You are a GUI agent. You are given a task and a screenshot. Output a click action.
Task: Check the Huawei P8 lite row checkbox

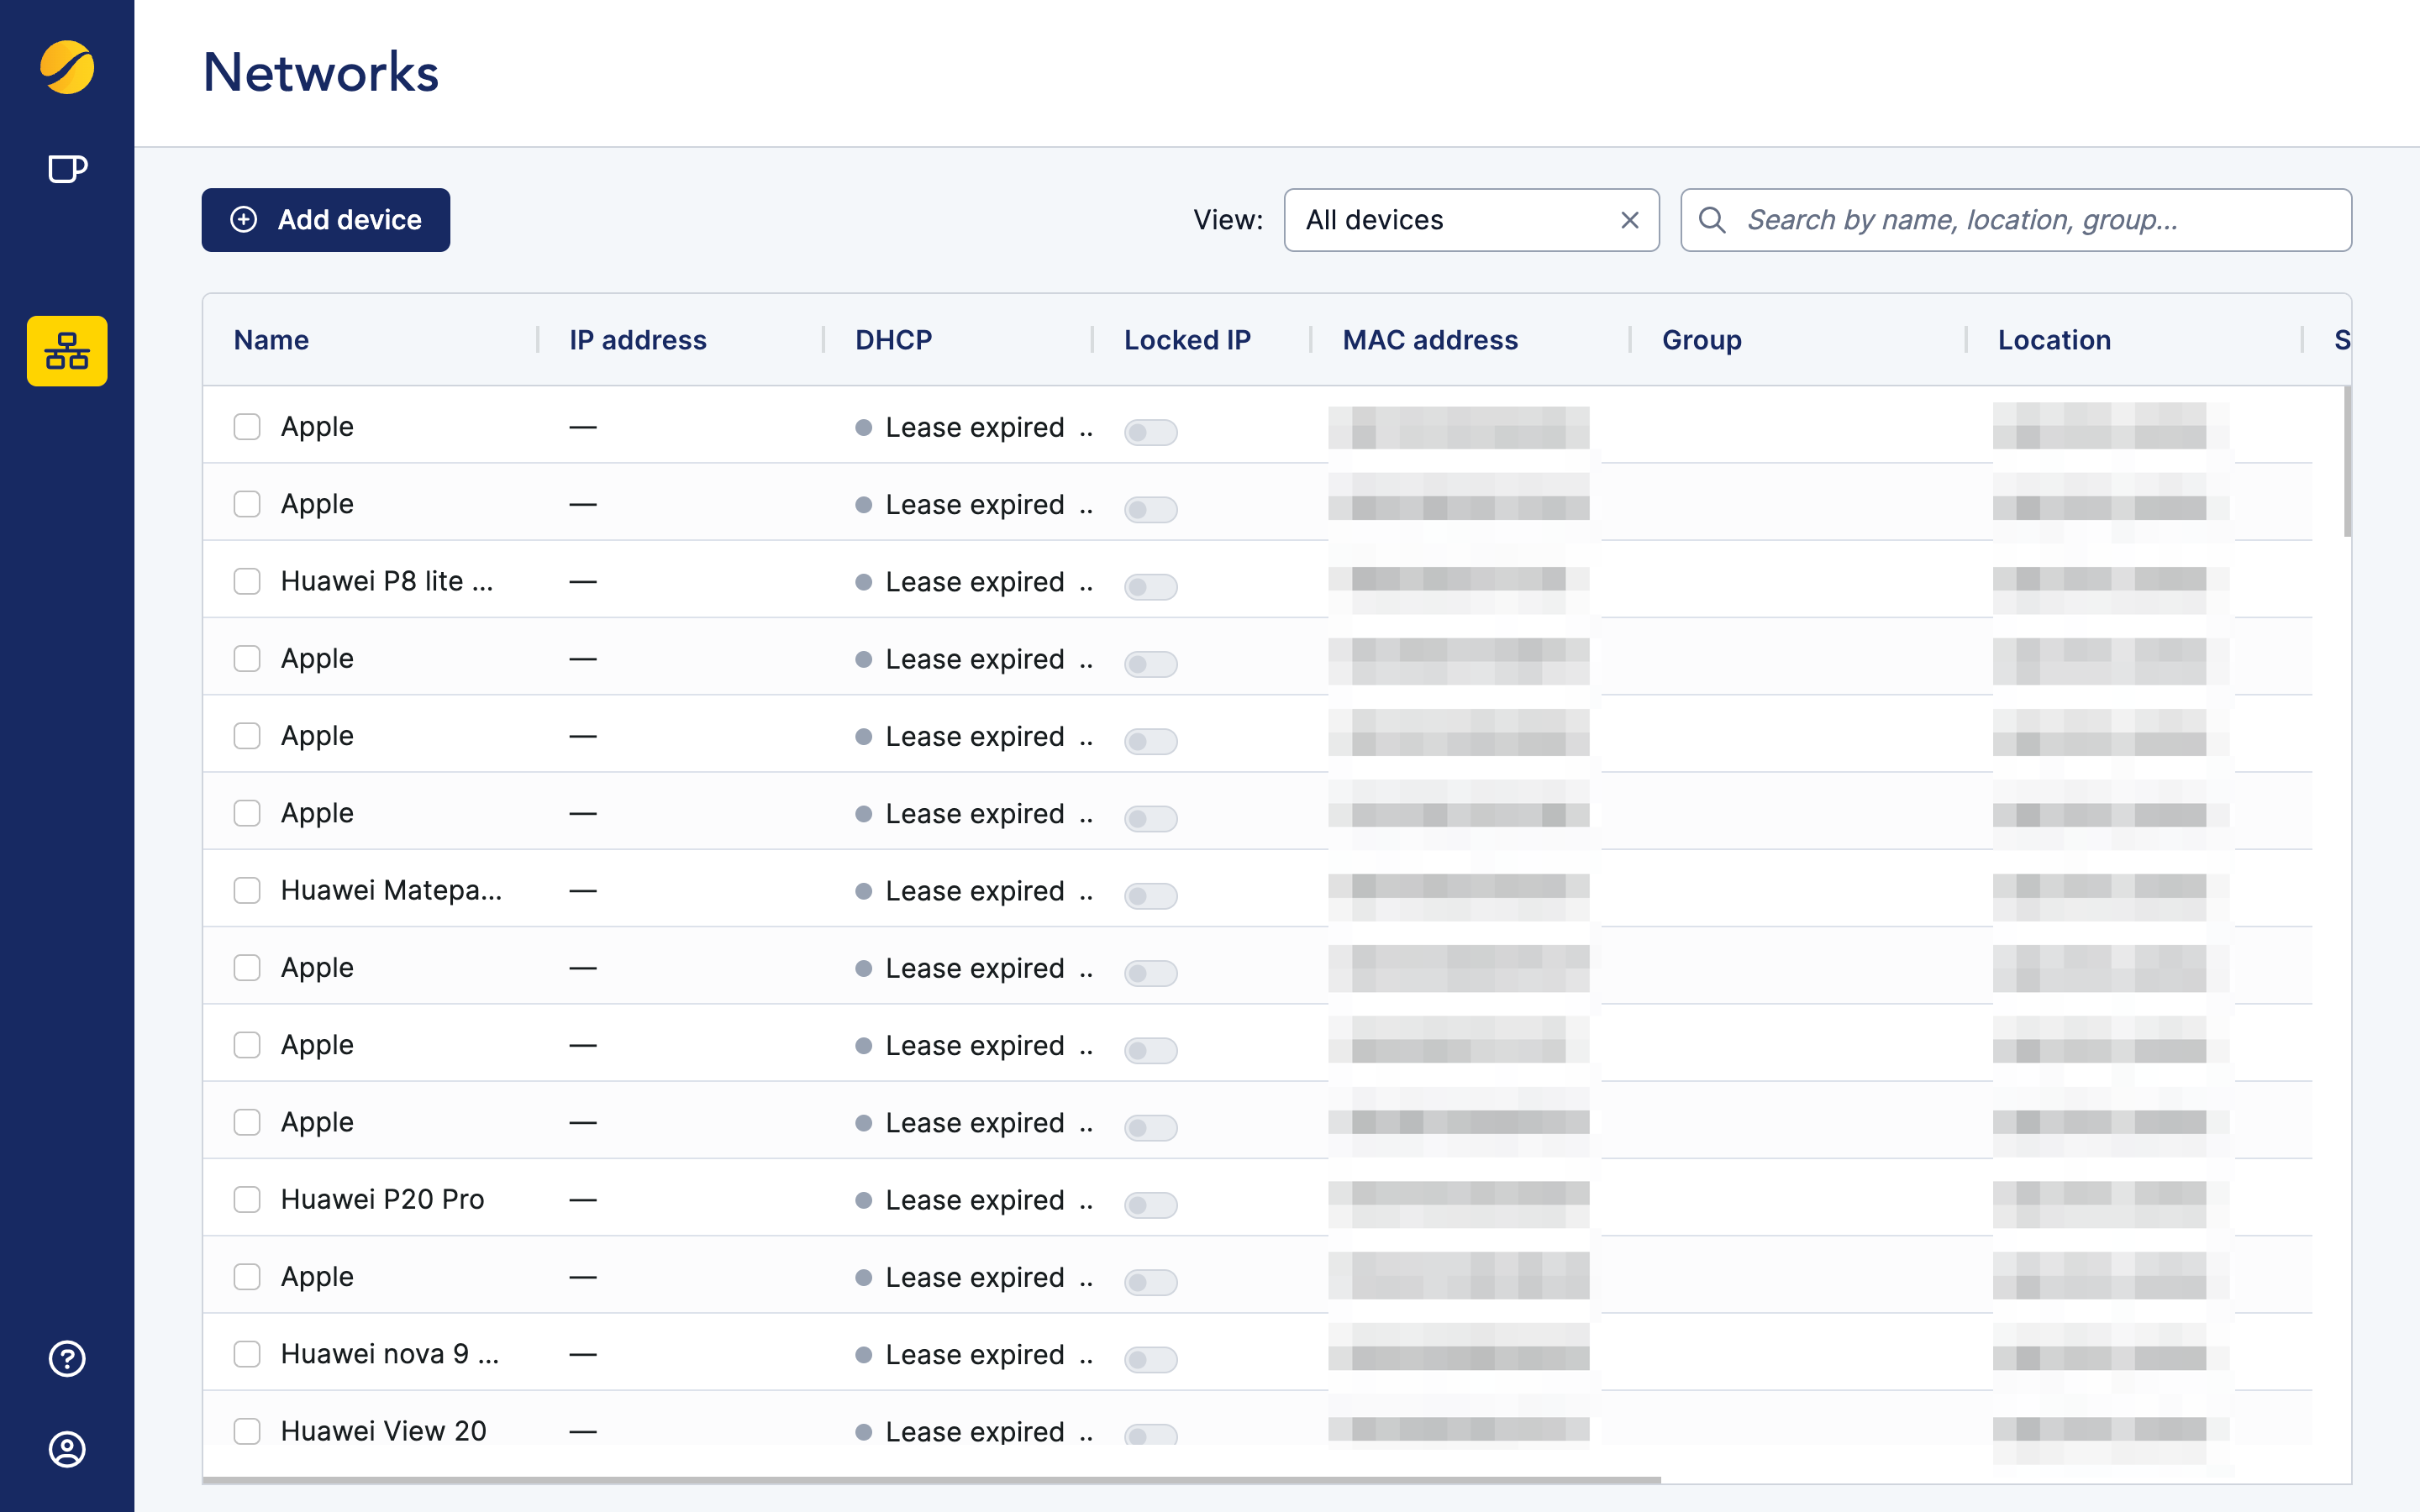(247, 581)
